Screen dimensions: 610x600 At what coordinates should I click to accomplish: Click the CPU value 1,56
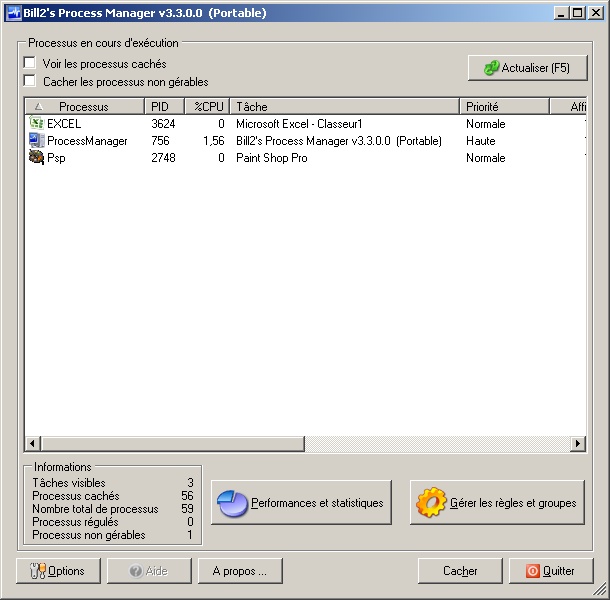(214, 141)
